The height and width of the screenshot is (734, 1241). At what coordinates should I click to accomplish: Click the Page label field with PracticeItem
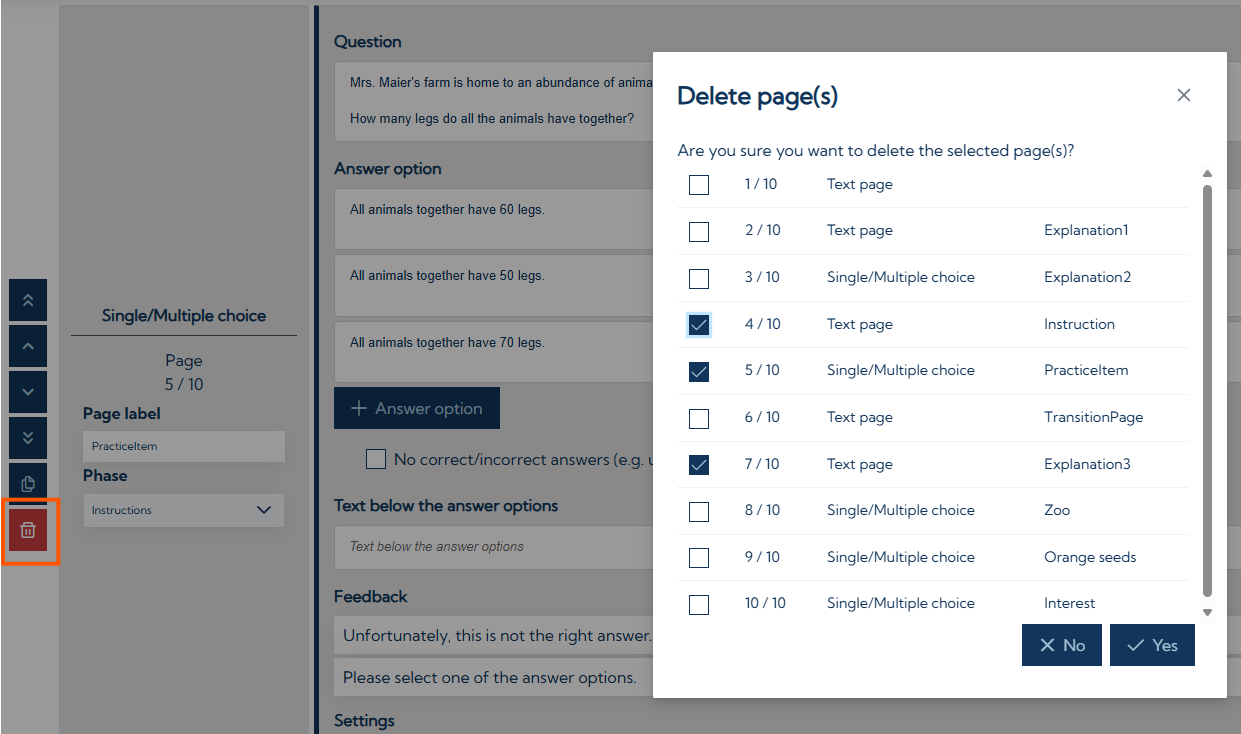pos(183,447)
